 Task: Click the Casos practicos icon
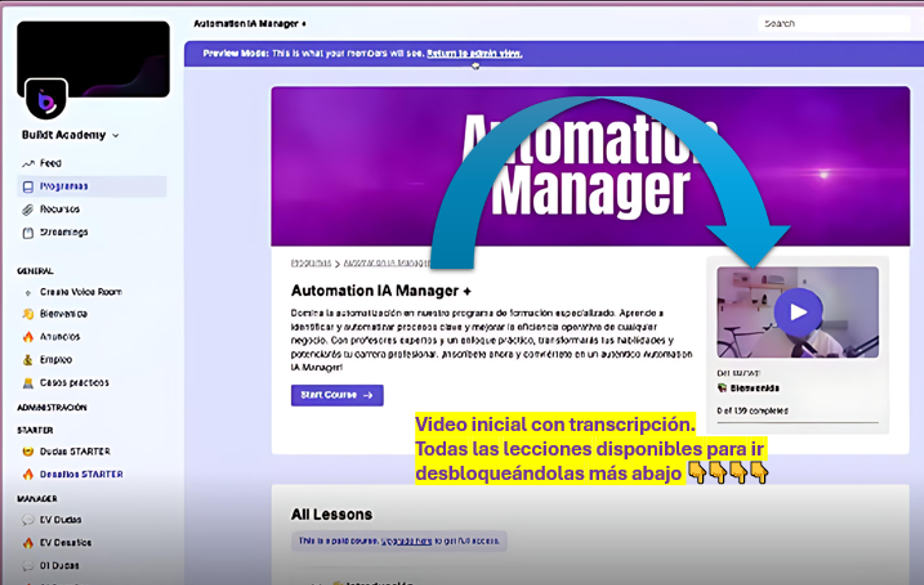click(x=27, y=383)
